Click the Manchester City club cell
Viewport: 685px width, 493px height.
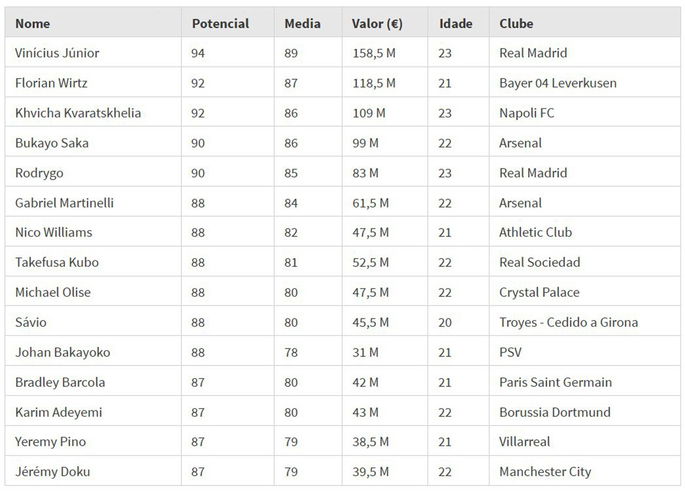click(545, 472)
